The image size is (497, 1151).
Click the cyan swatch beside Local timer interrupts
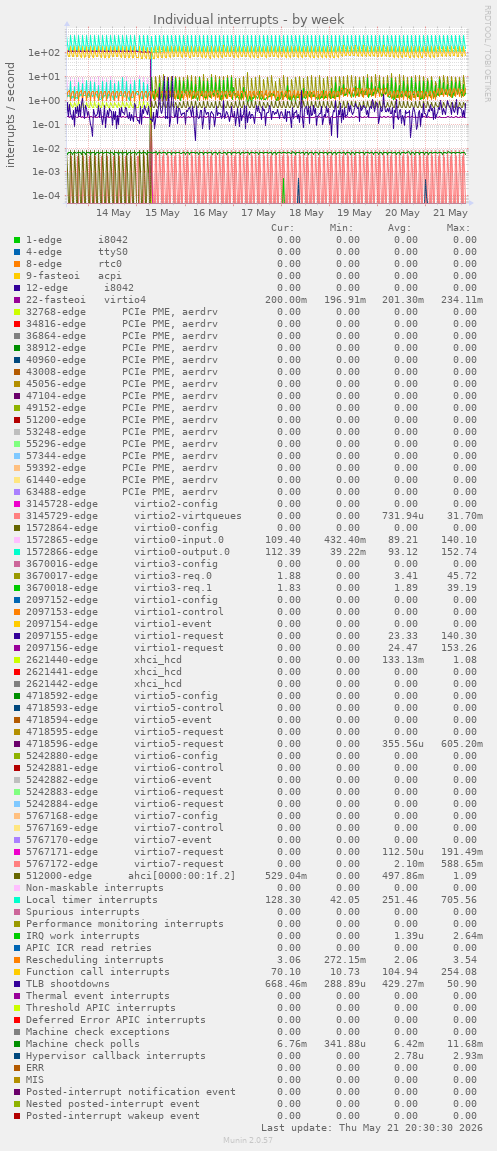coord(17,900)
